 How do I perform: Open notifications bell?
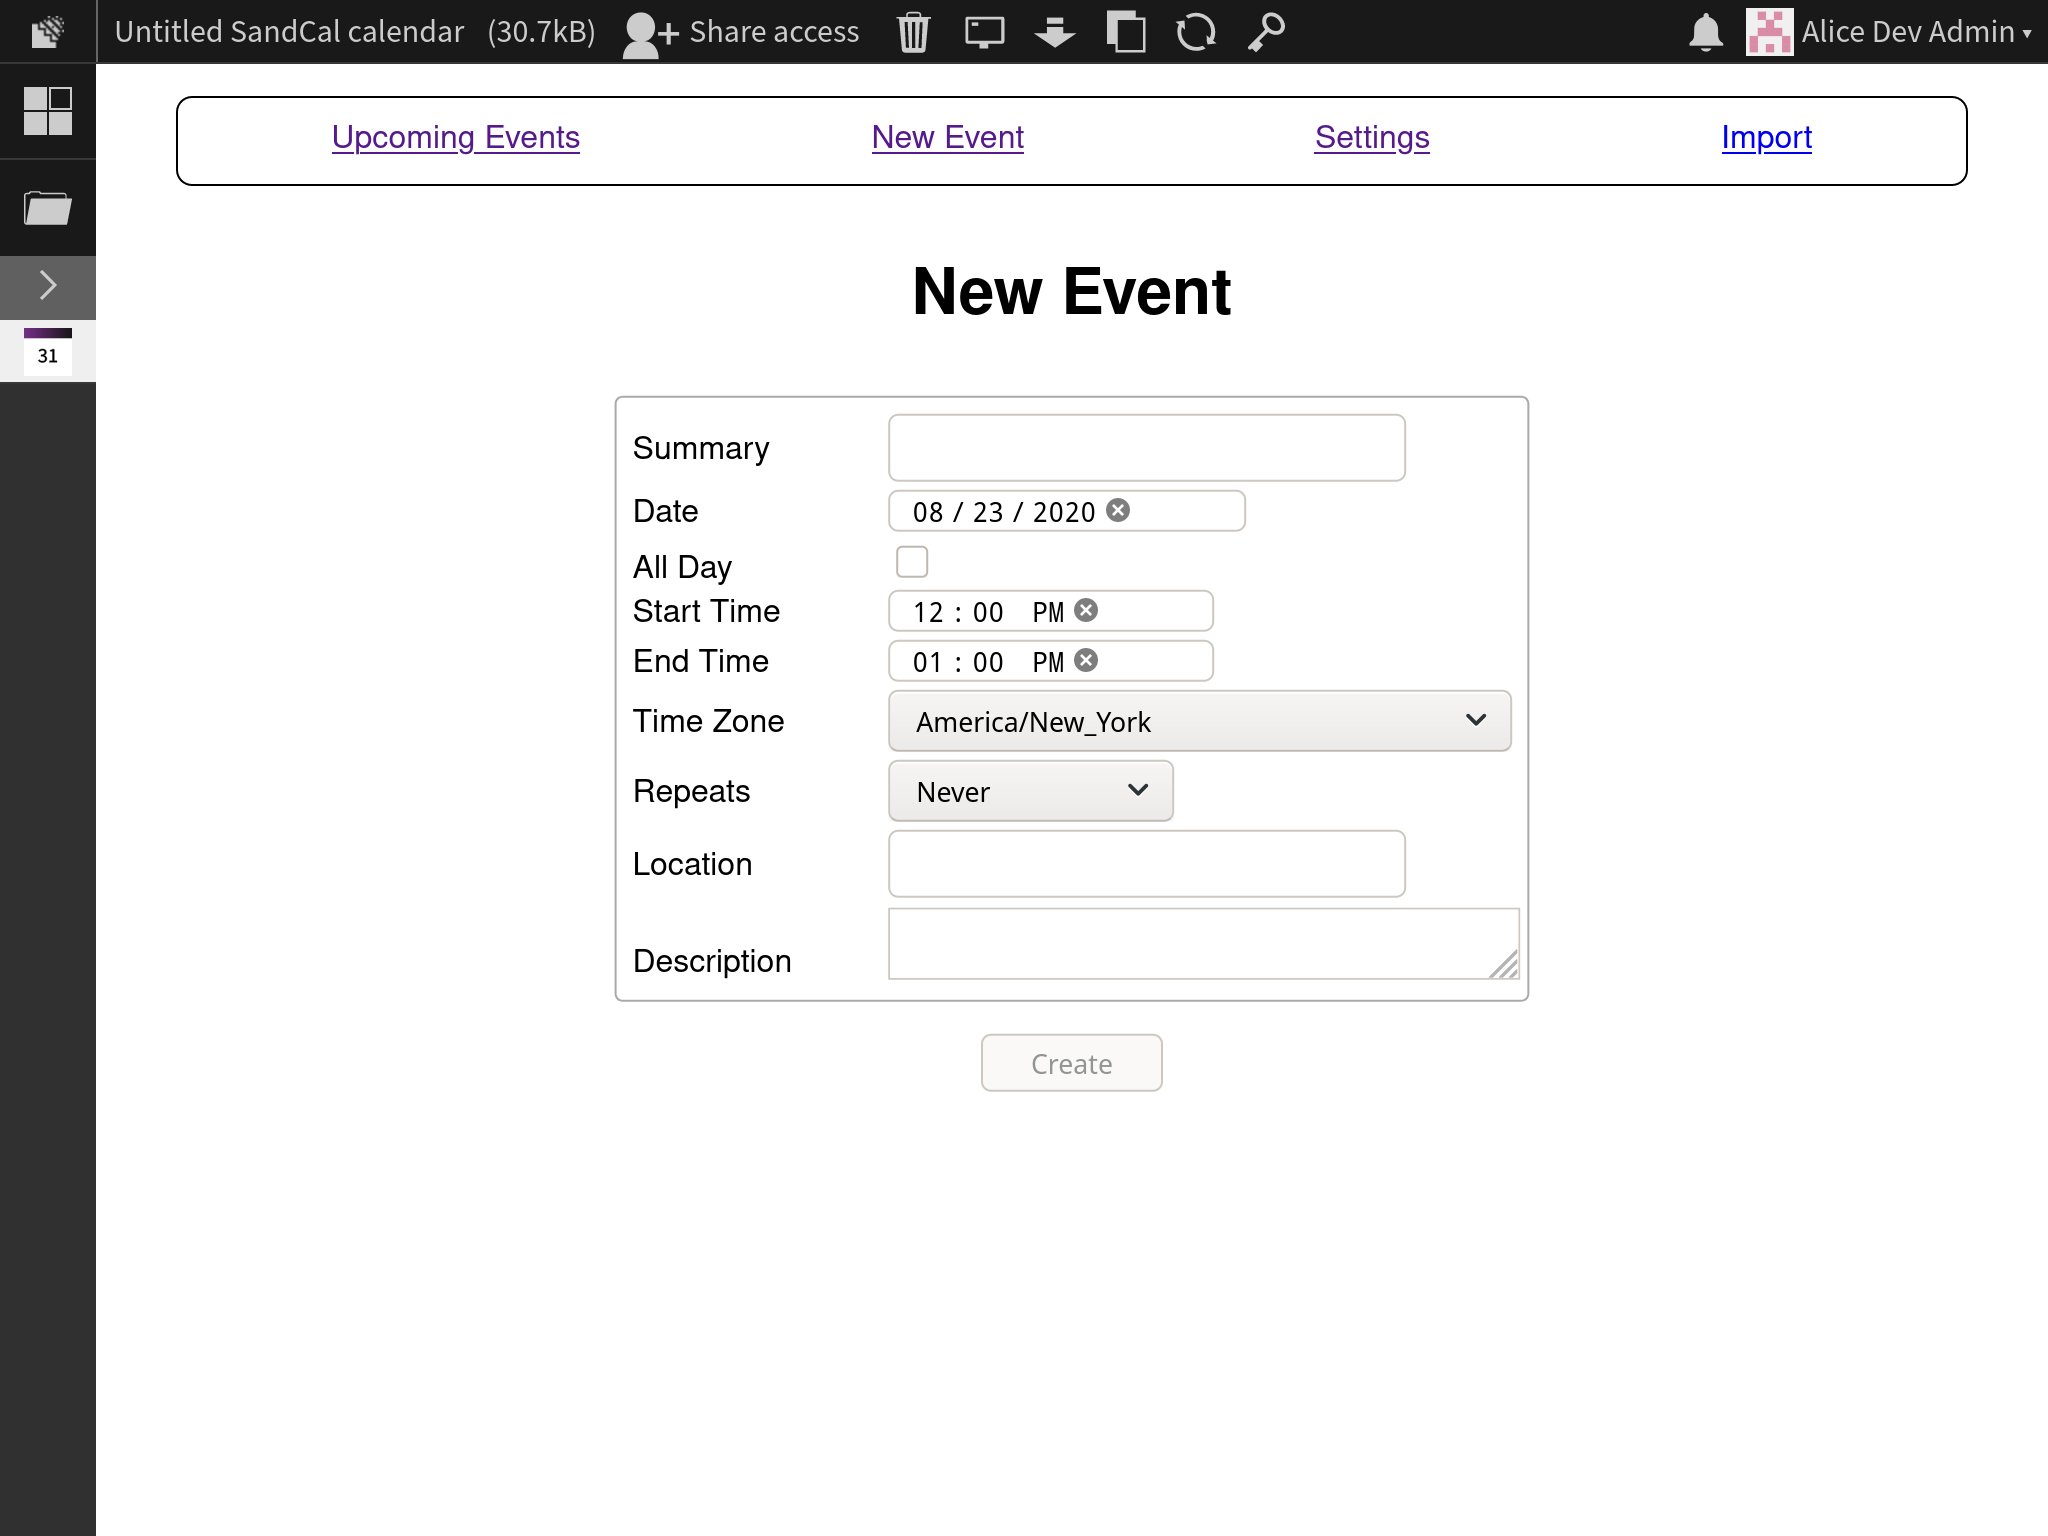[x=1706, y=32]
